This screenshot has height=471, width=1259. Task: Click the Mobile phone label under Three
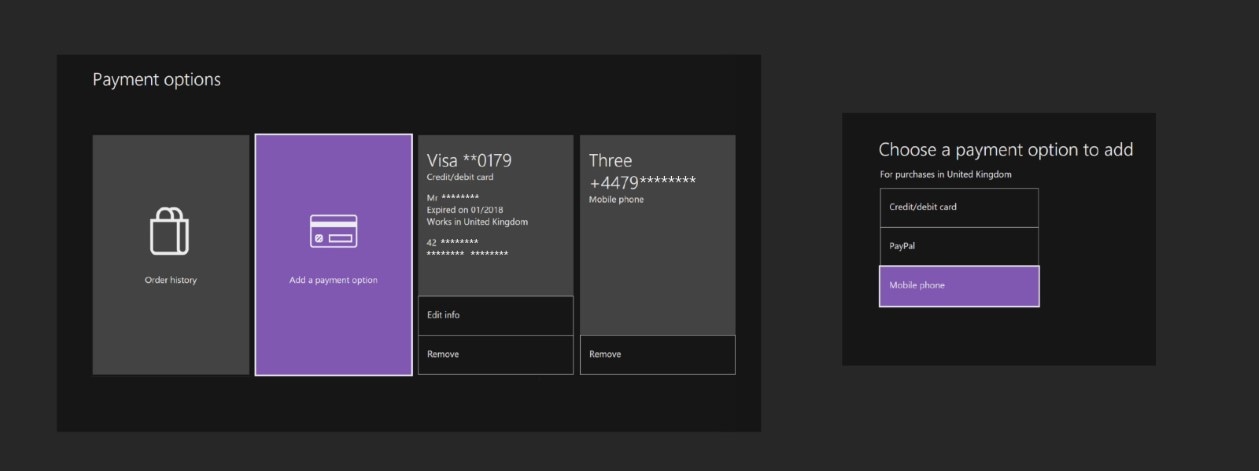tap(616, 200)
